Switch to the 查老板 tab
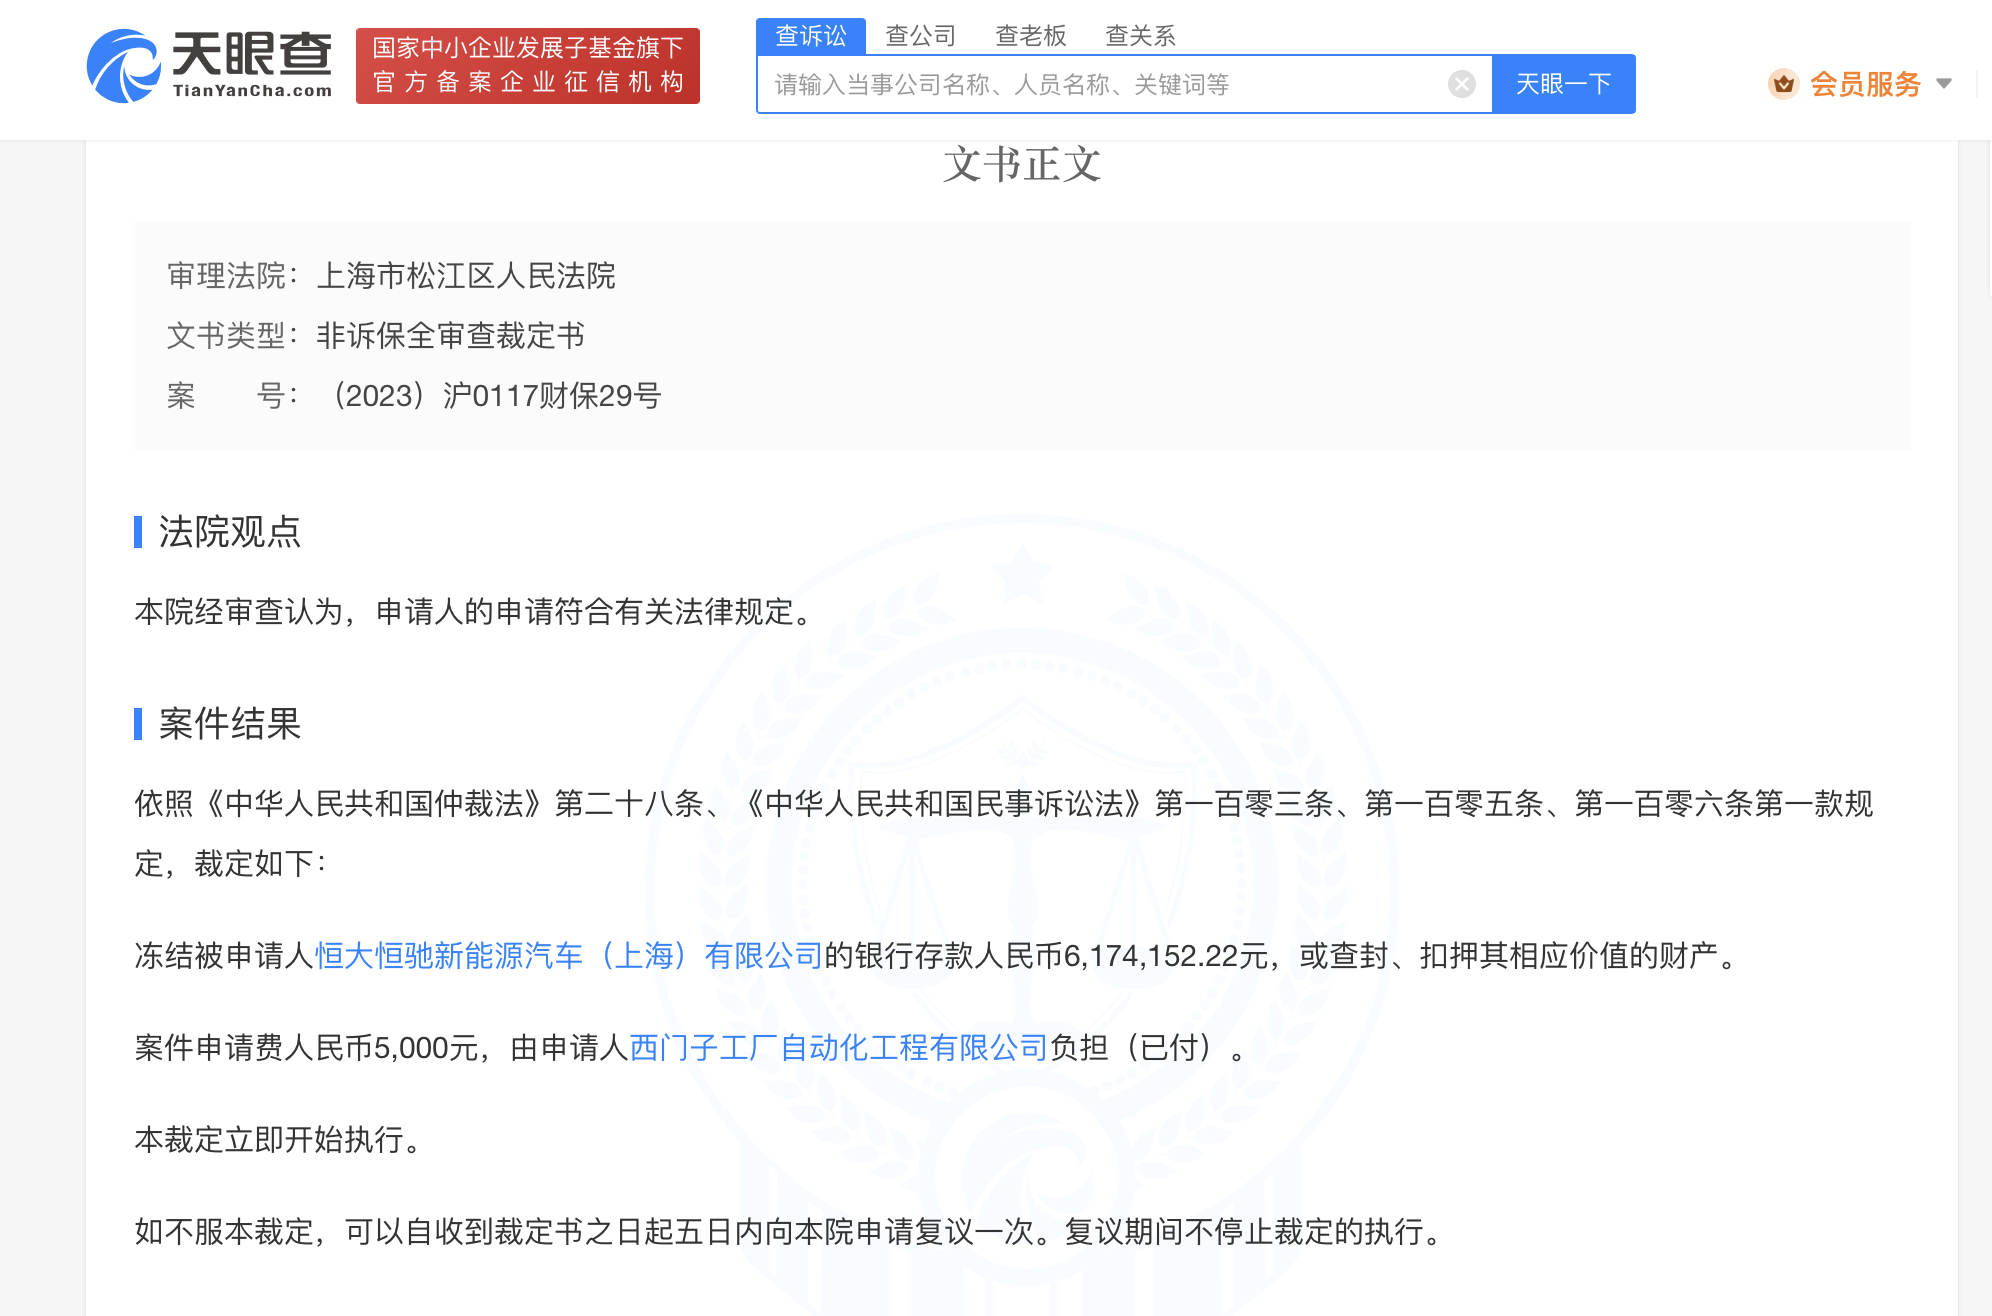This screenshot has height=1316, width=1992. point(1031,36)
